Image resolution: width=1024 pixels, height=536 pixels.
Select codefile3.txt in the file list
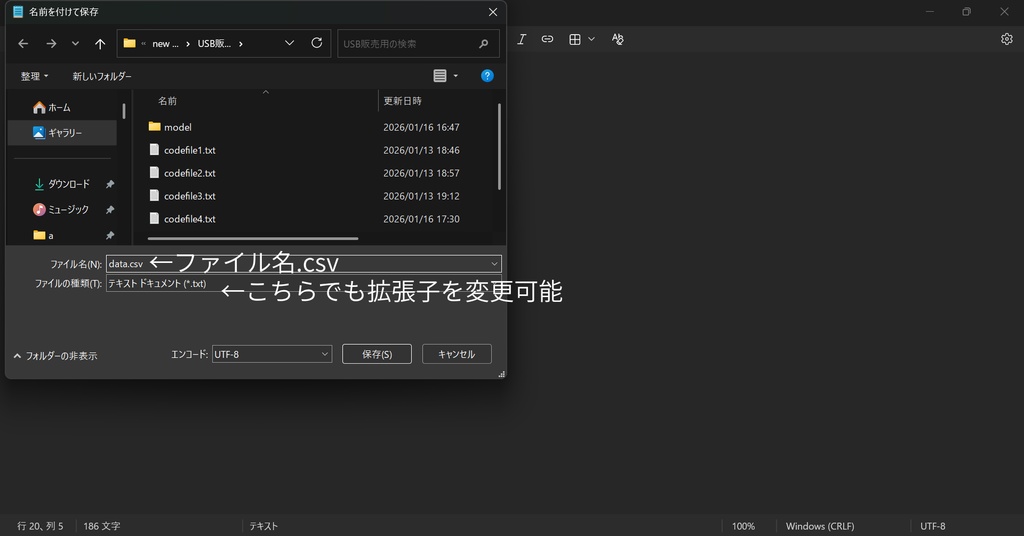point(182,196)
